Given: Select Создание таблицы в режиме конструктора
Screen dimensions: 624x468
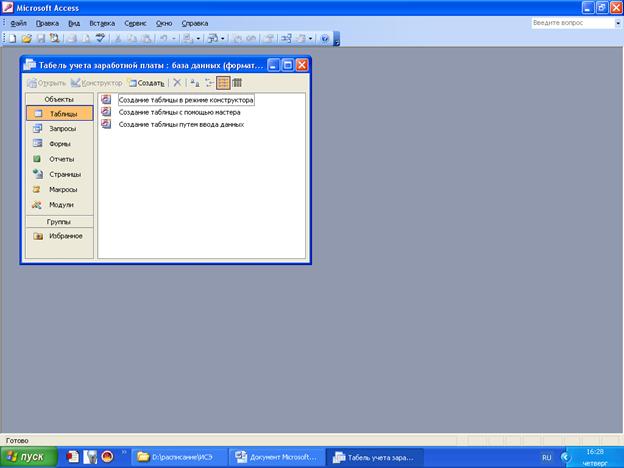Looking at the screenshot, I should coord(186,100).
